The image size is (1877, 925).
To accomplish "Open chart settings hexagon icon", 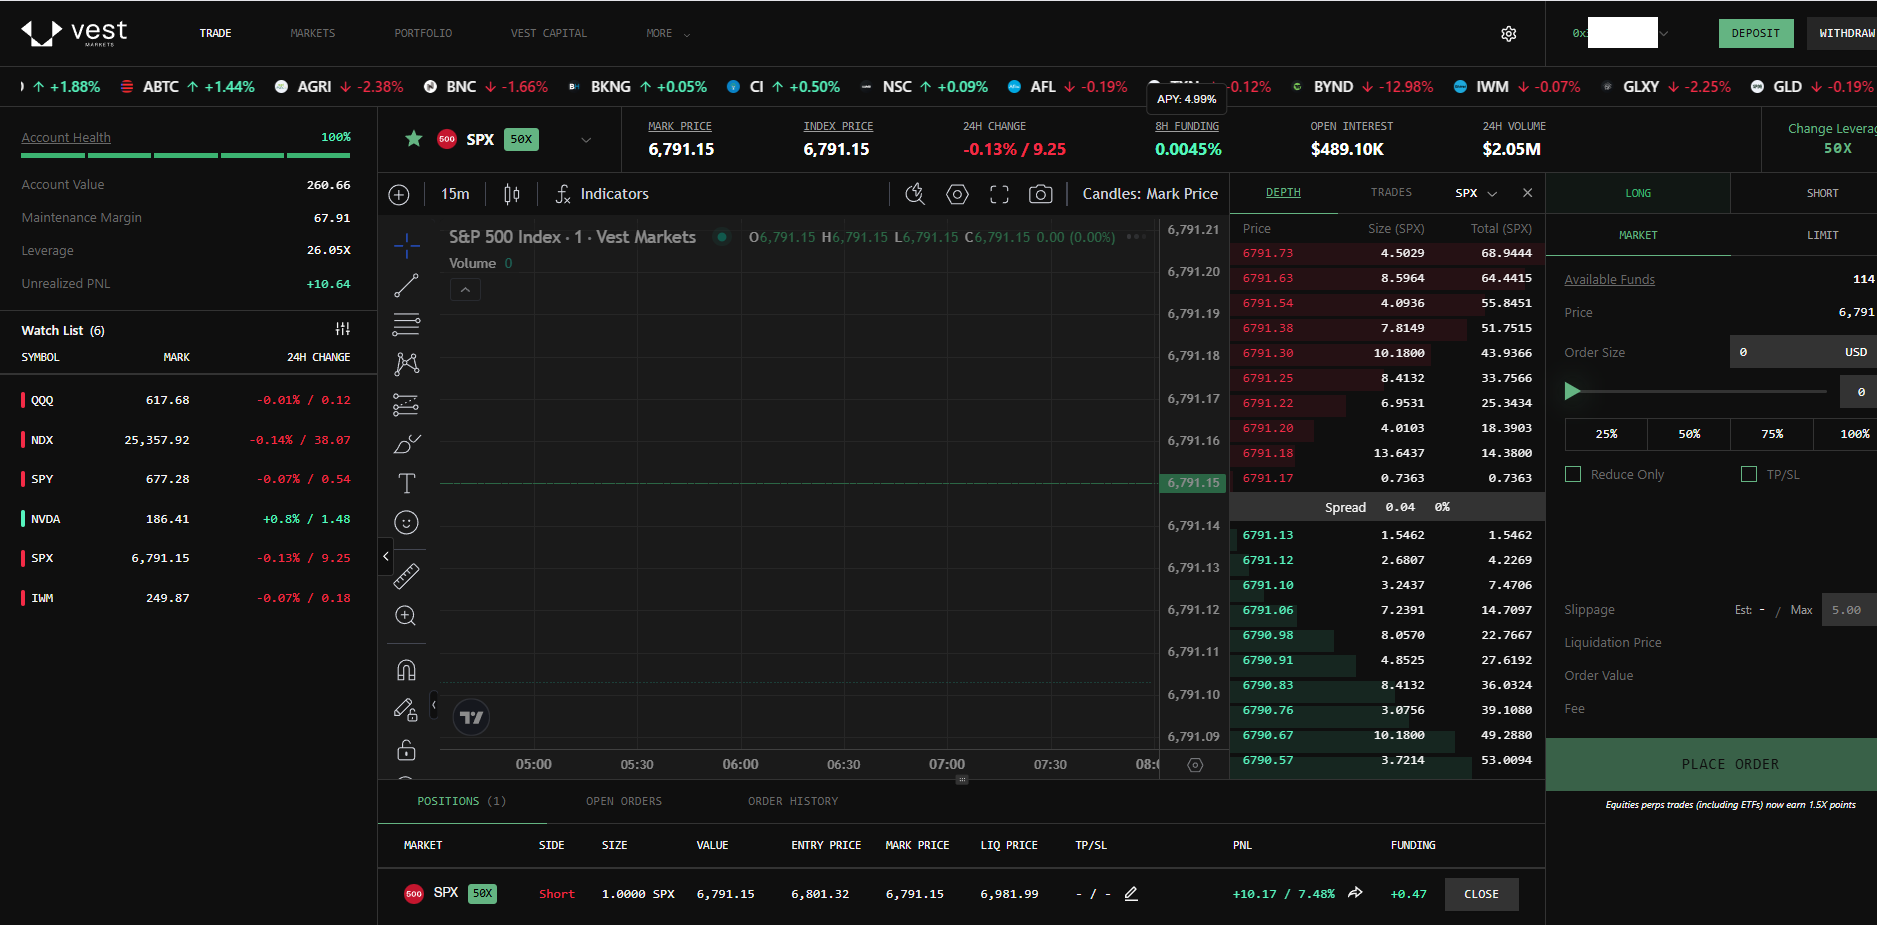I will (957, 194).
